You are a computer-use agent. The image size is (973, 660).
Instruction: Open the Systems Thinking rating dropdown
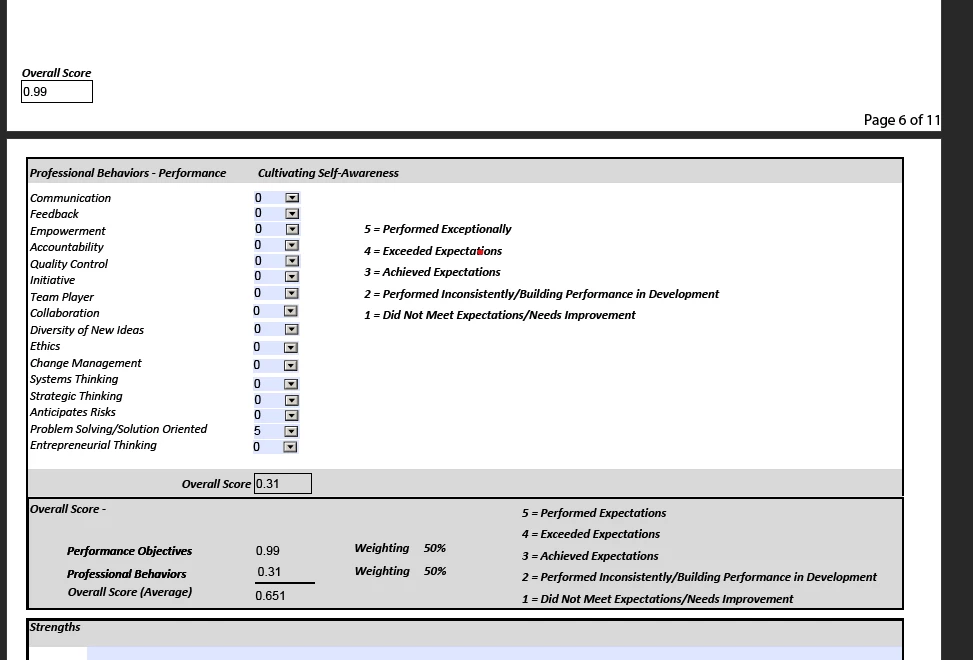(291, 384)
